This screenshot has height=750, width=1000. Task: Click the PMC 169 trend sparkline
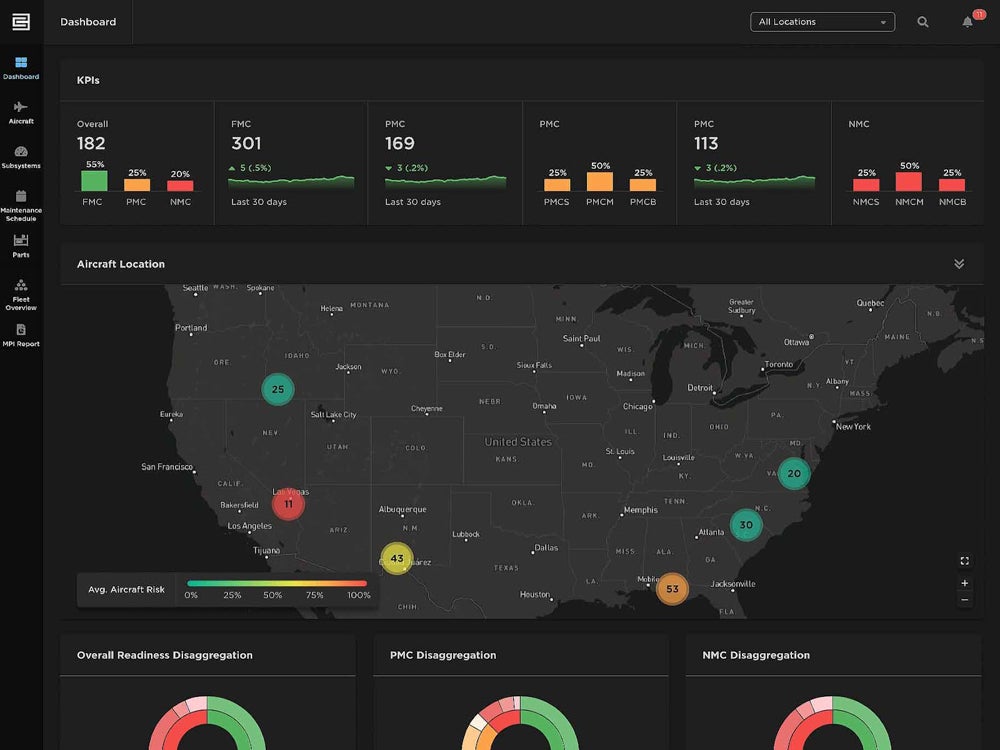[445, 182]
